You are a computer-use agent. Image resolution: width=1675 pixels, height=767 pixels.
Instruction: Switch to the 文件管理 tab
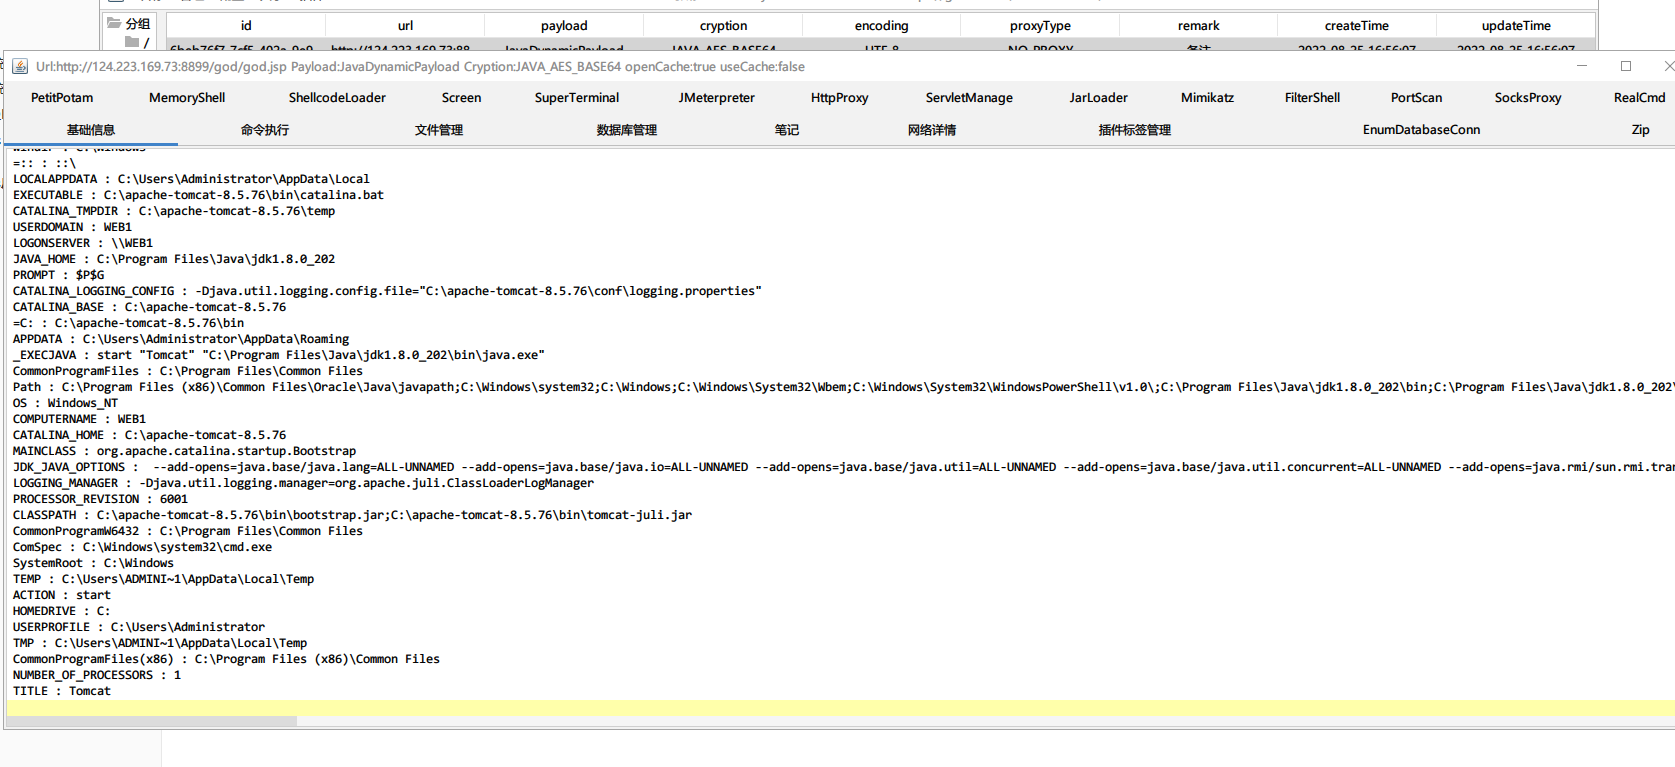pos(439,130)
